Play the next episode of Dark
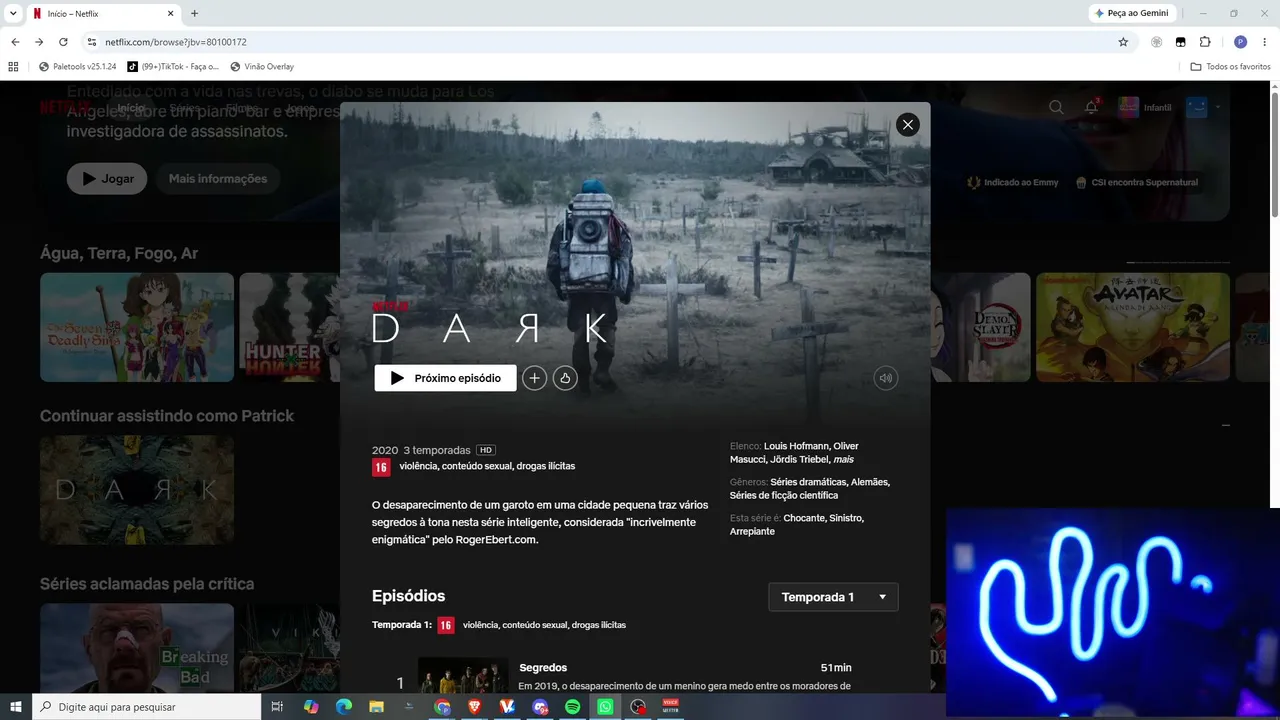This screenshot has height=720, width=1280. (445, 378)
